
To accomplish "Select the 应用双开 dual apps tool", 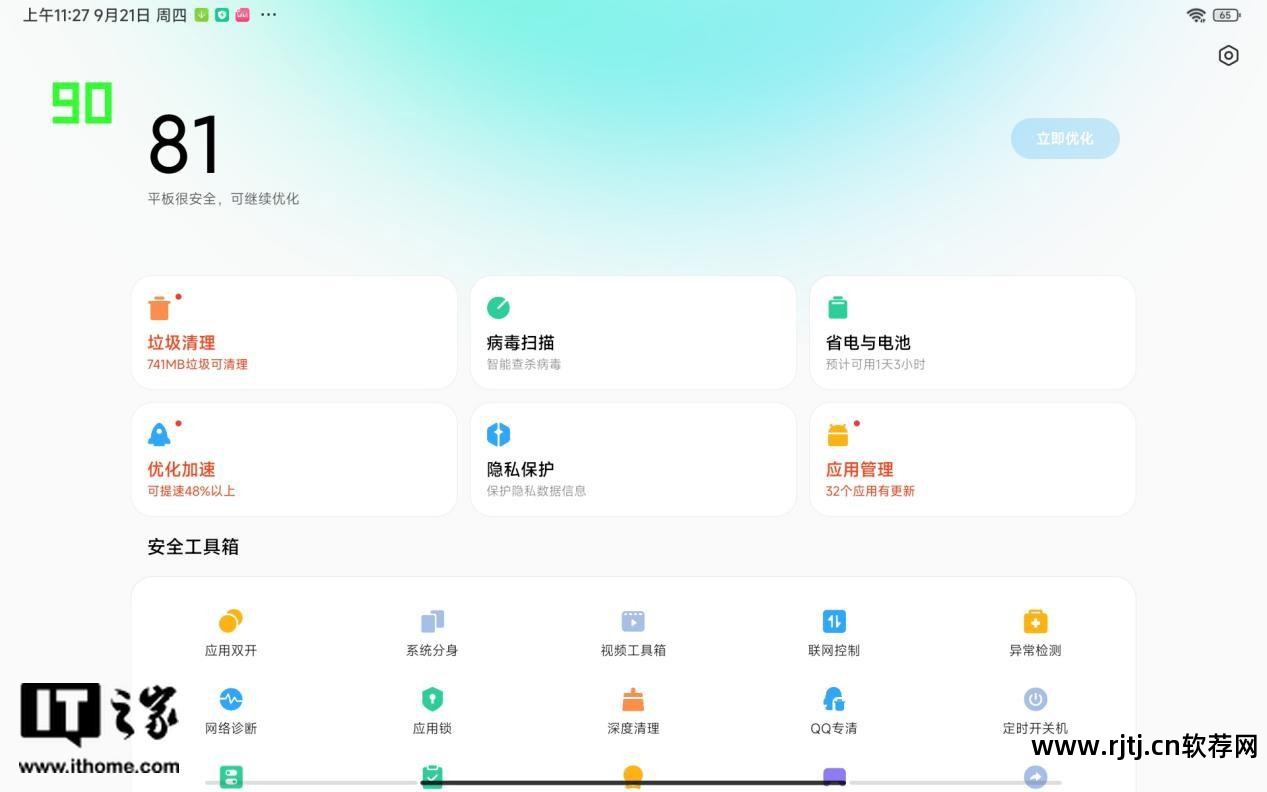I will [x=231, y=631].
